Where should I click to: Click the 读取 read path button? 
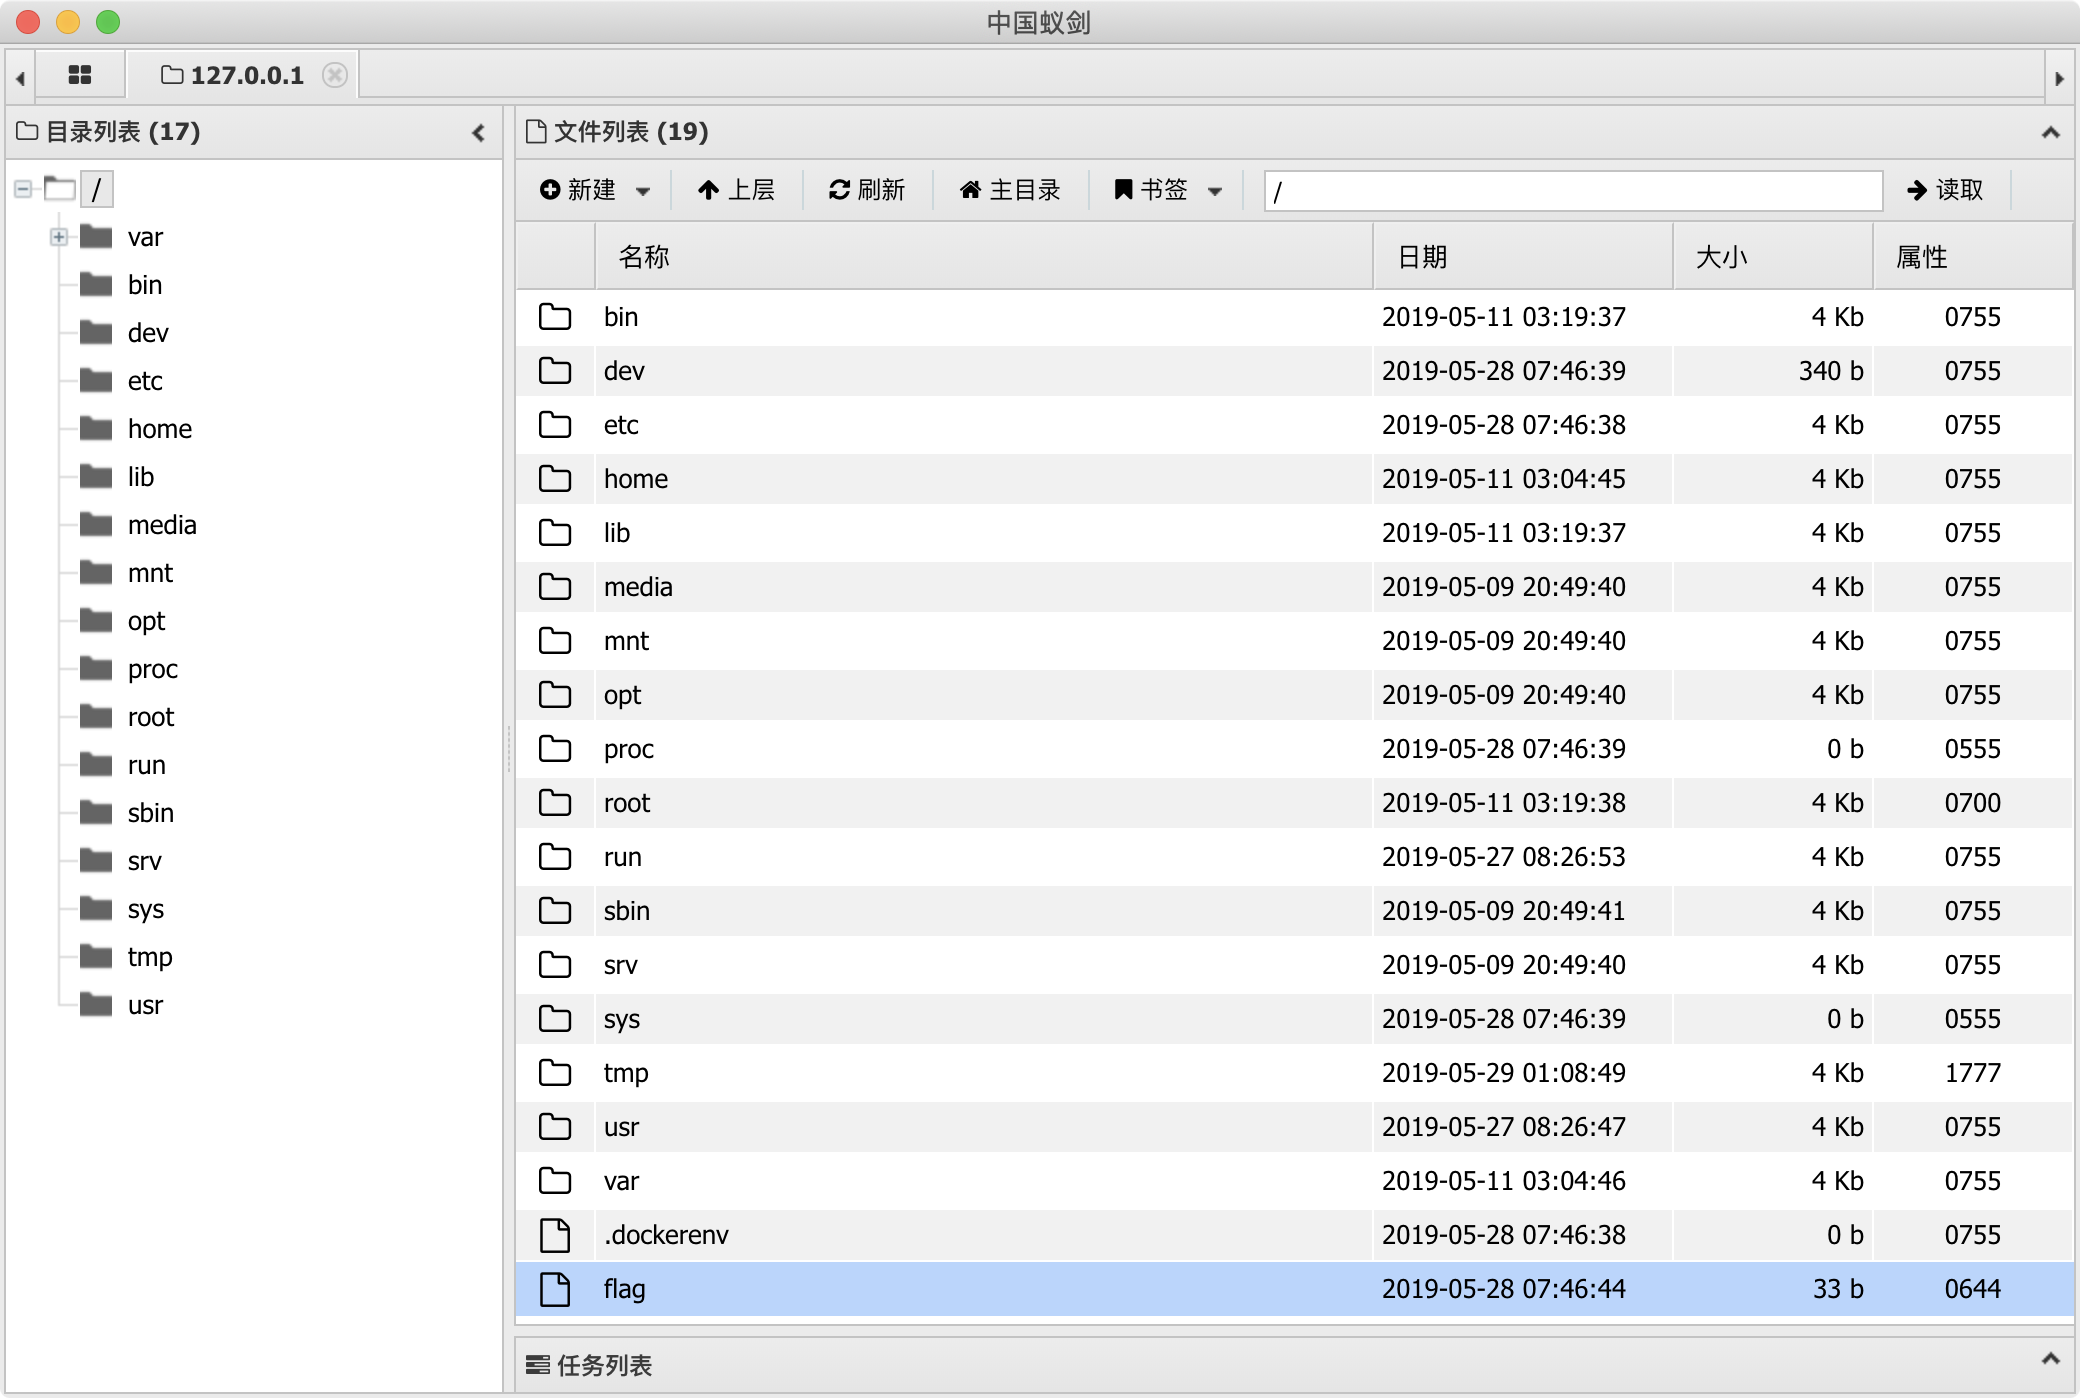click(1945, 190)
